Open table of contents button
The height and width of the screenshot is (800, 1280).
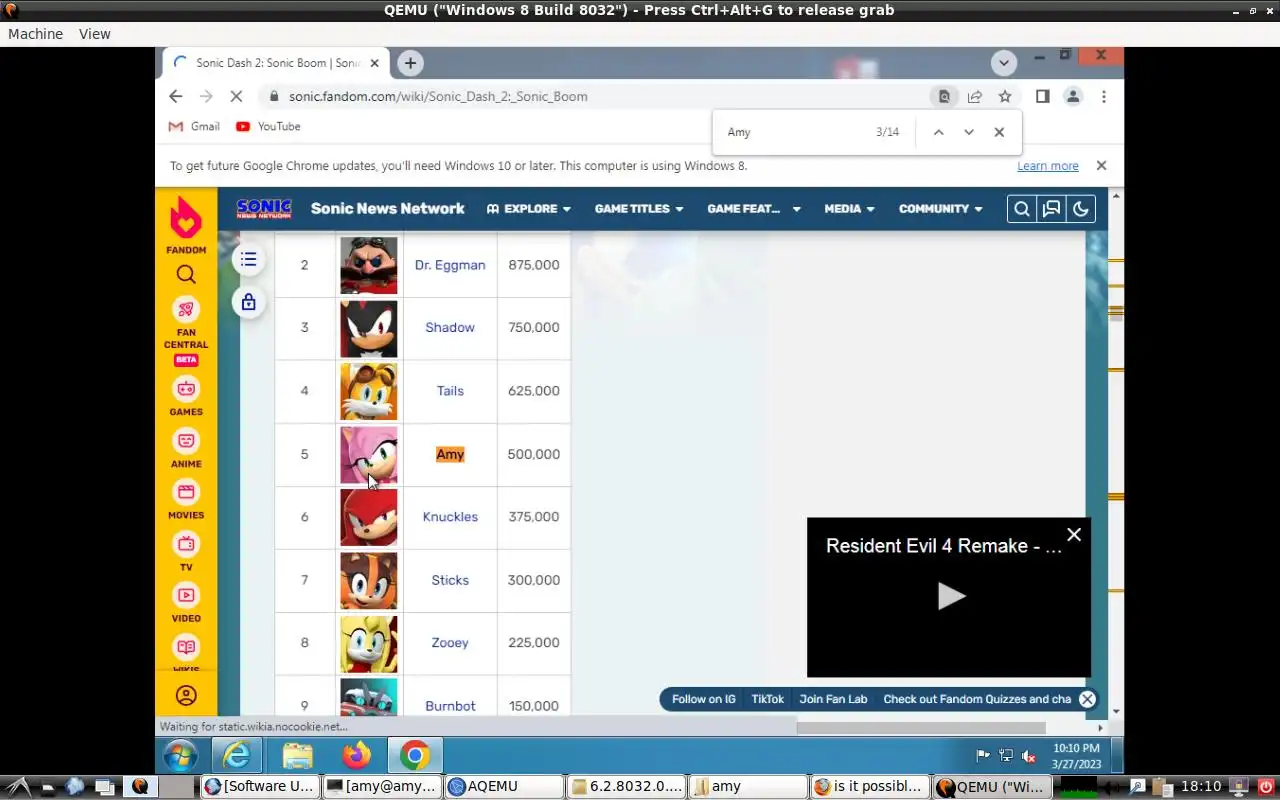pyautogui.click(x=248, y=260)
